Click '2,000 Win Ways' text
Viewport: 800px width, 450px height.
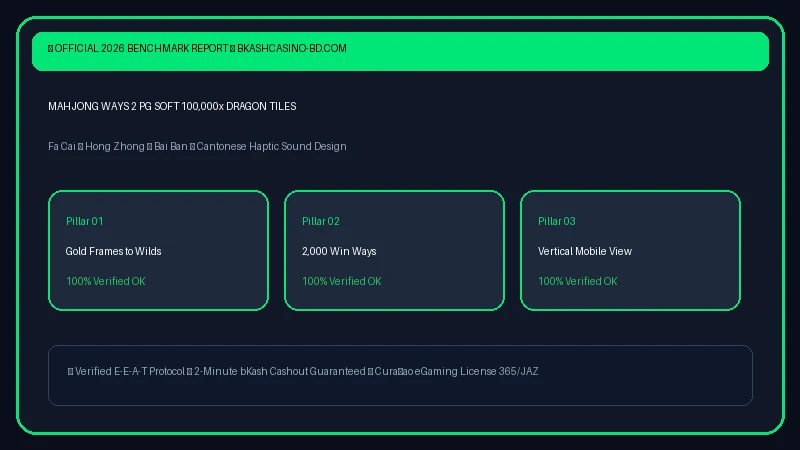pos(339,251)
